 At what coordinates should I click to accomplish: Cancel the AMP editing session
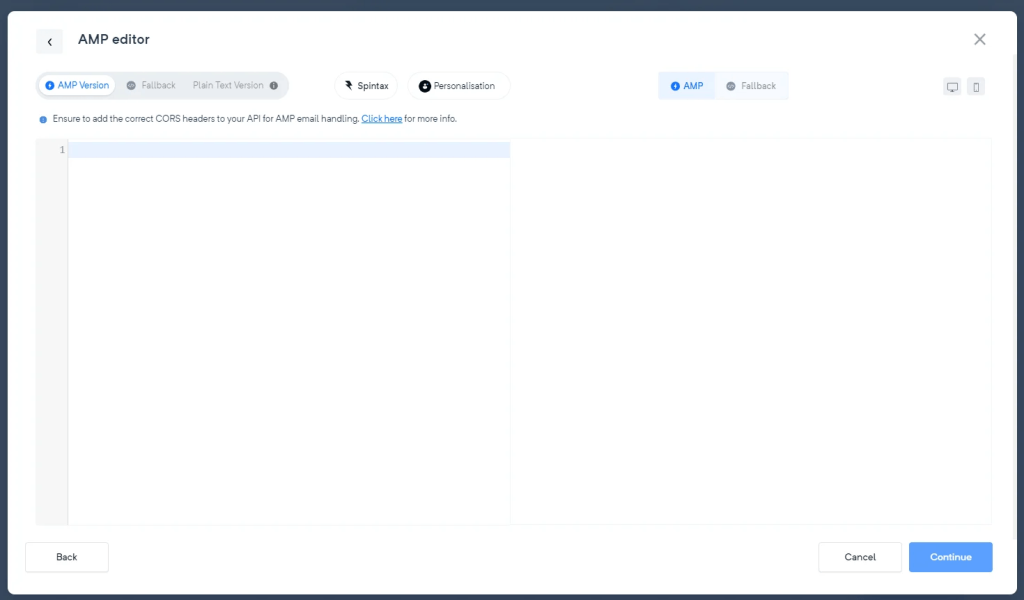(x=859, y=557)
